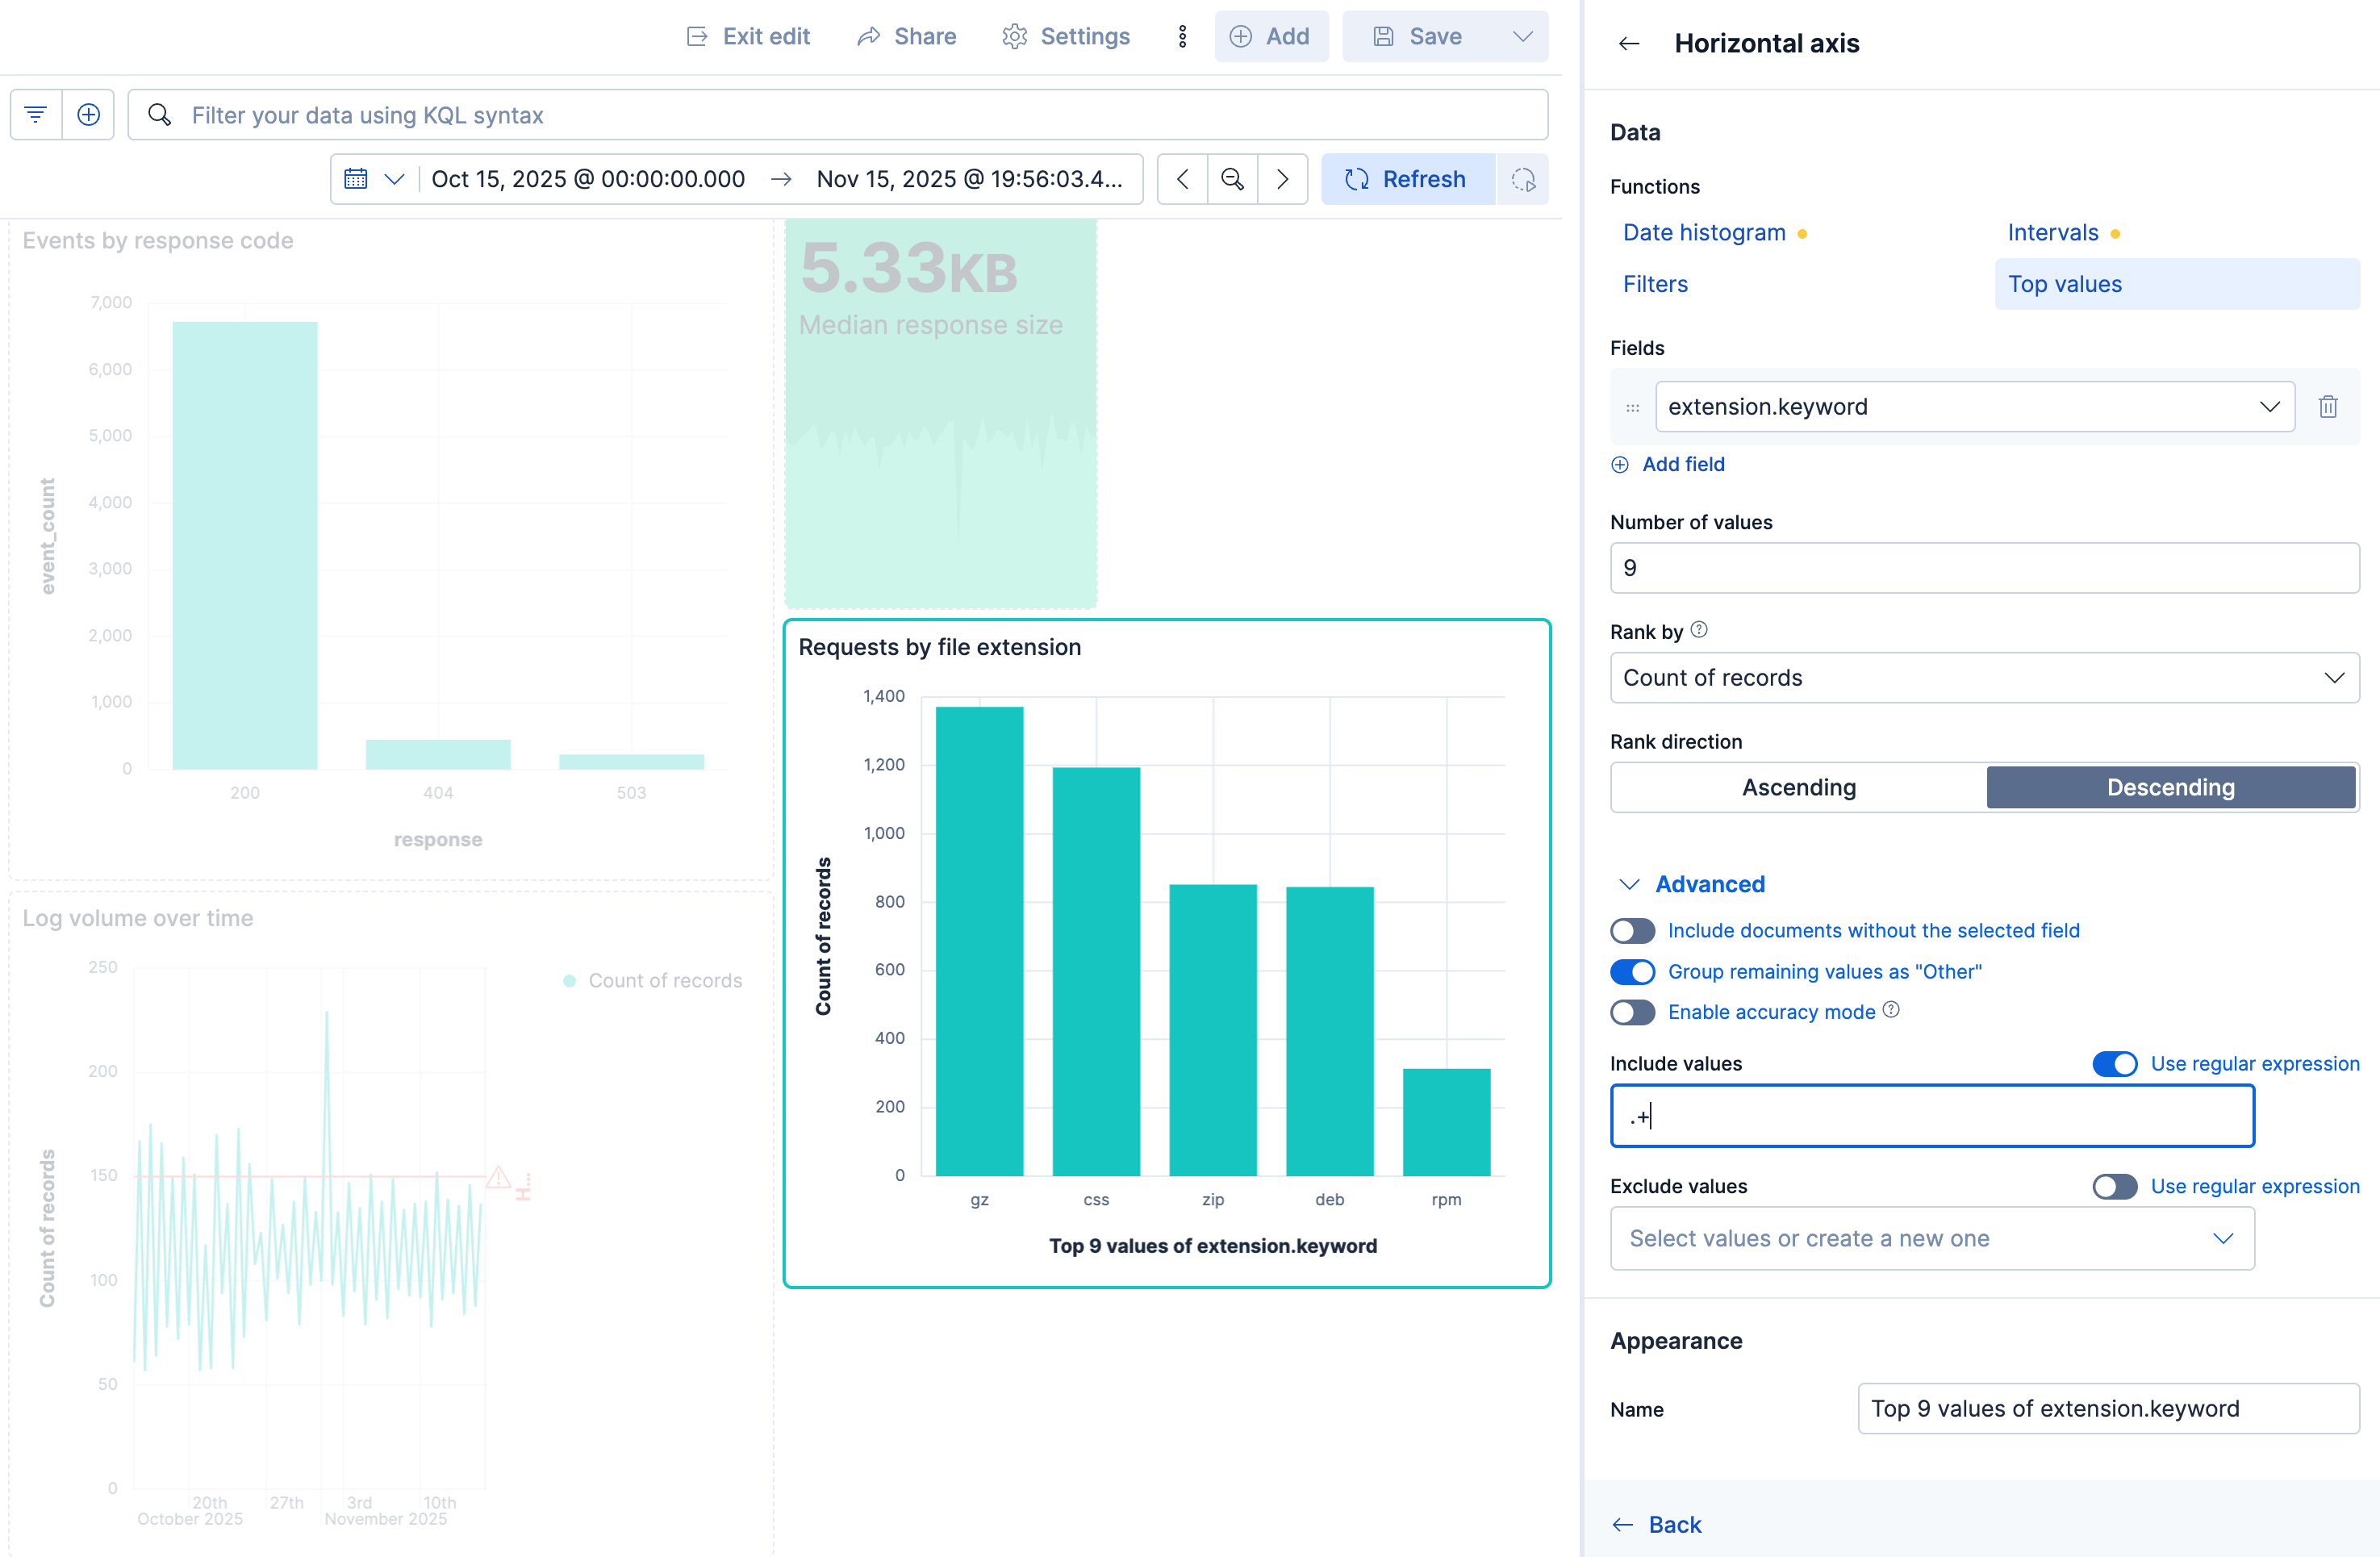Click the Refresh button
The image size is (2380, 1557).
tap(1407, 179)
